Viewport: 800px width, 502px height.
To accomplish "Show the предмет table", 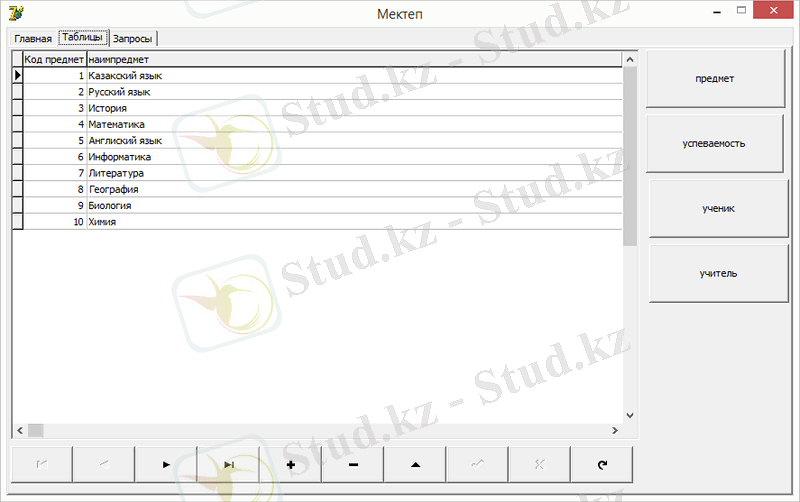I will pyautogui.click(x=715, y=79).
